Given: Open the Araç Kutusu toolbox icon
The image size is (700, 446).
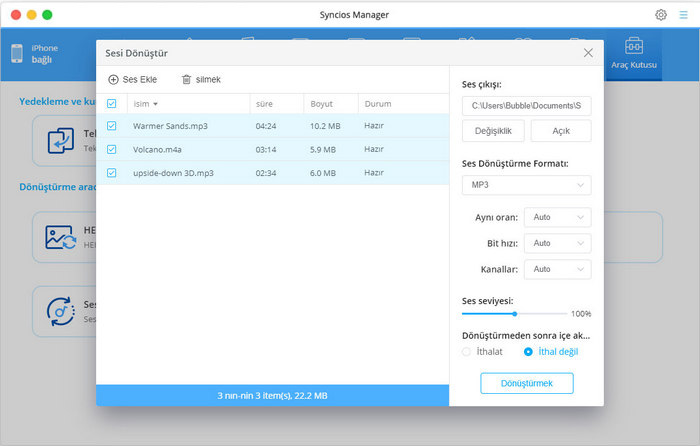Looking at the screenshot, I should (633, 46).
